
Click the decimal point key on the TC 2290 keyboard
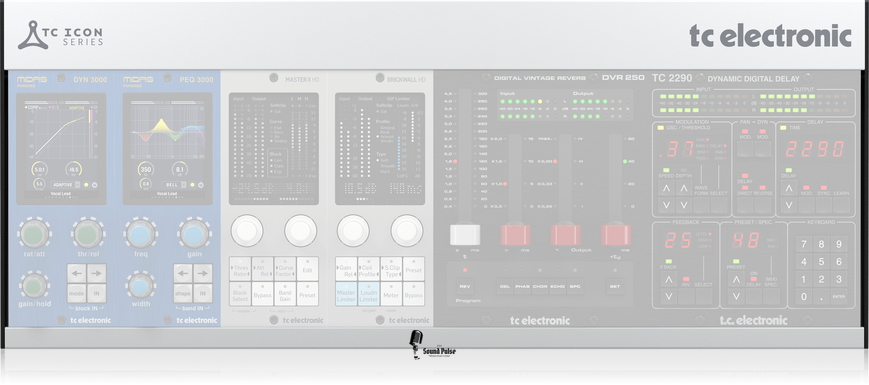[821, 296]
